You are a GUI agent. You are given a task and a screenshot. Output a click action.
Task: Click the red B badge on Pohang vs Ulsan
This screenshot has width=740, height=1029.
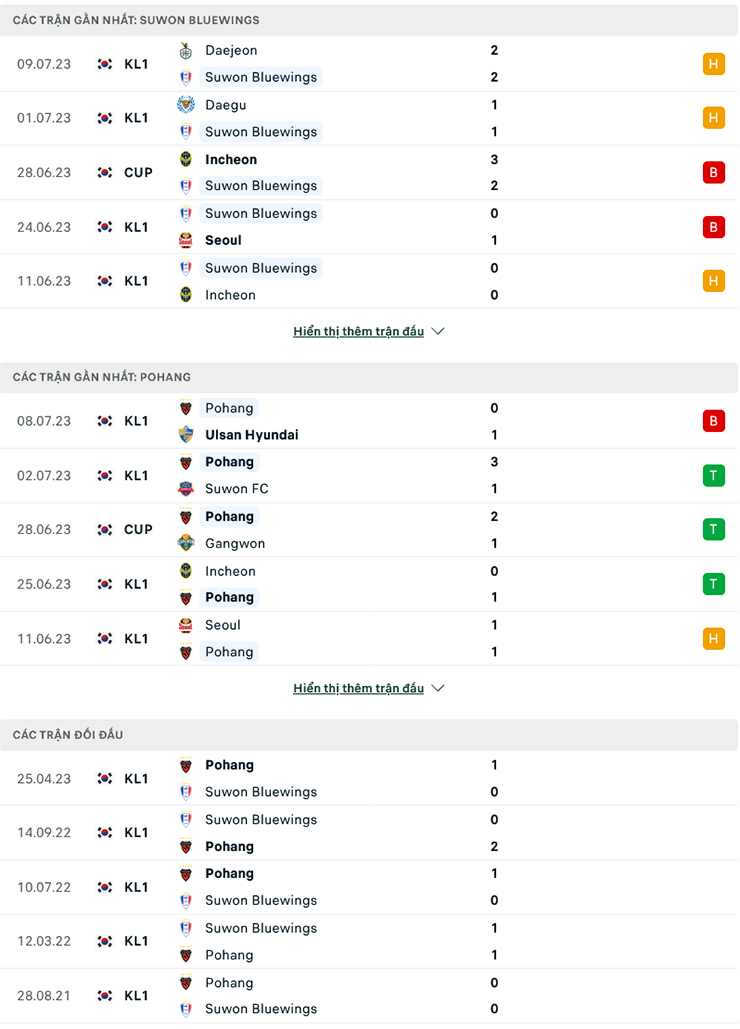tap(714, 420)
